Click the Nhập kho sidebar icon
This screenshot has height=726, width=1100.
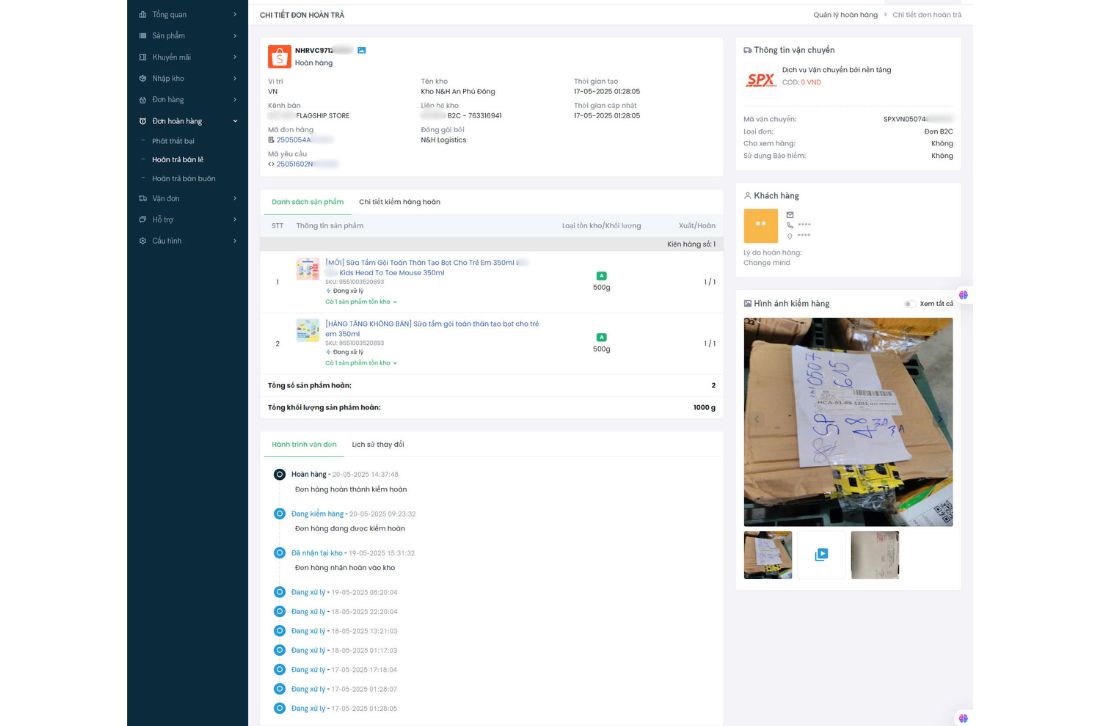coord(143,79)
